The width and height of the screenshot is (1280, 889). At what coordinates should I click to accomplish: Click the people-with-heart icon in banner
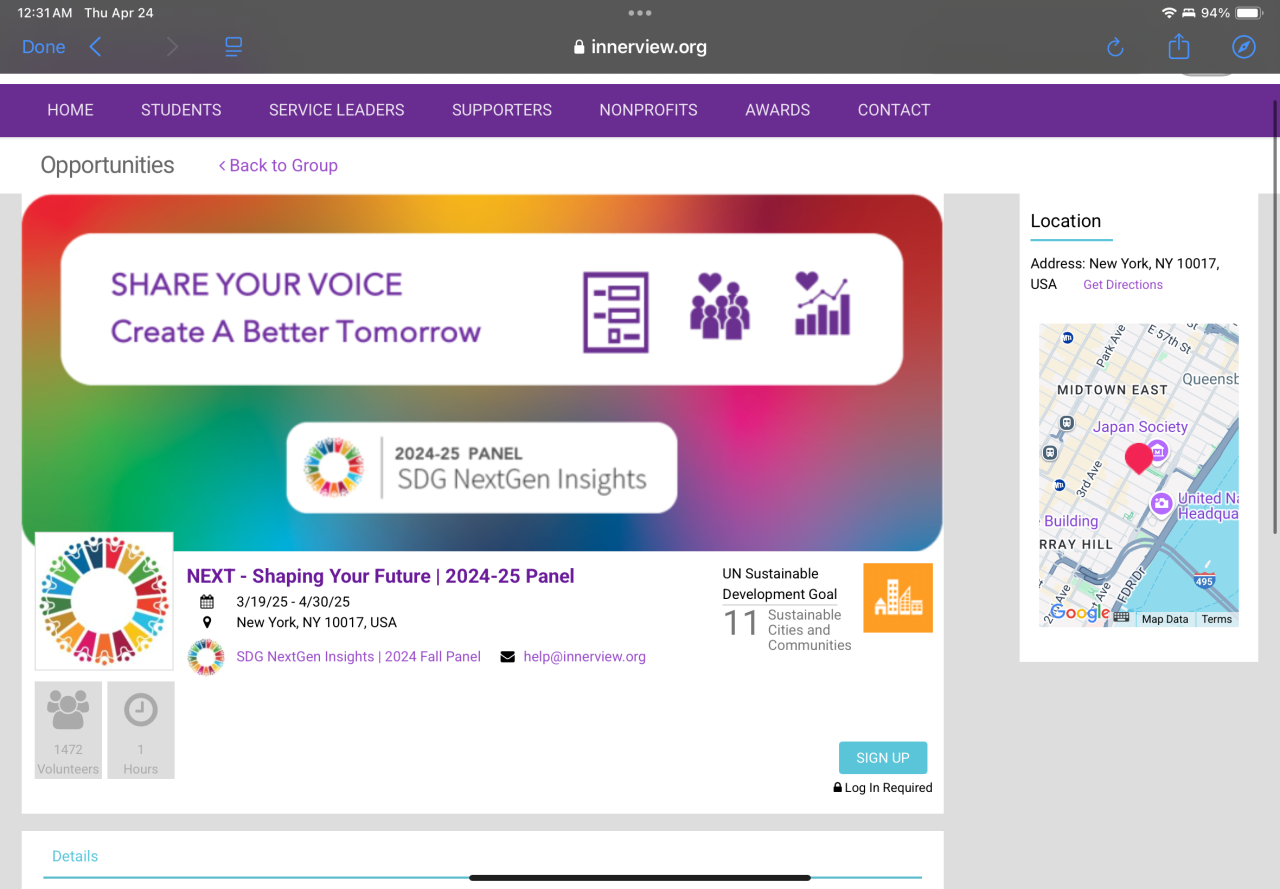click(x=720, y=306)
